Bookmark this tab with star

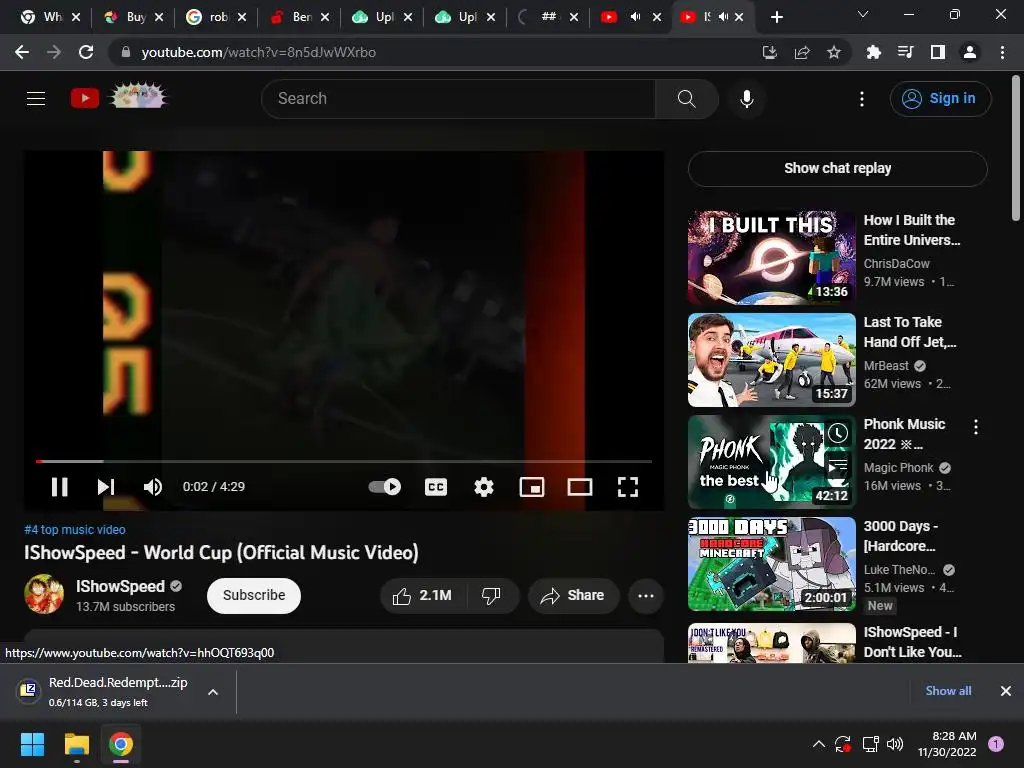(834, 52)
